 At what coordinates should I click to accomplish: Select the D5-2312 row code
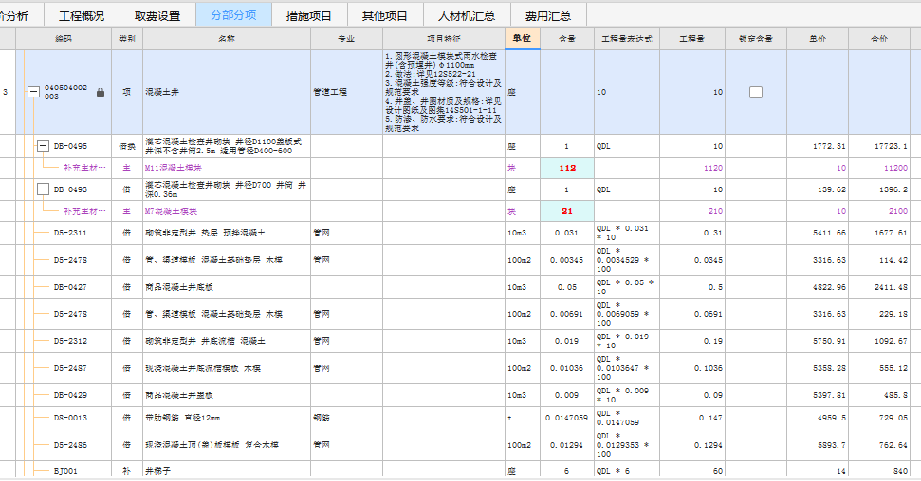(70, 341)
